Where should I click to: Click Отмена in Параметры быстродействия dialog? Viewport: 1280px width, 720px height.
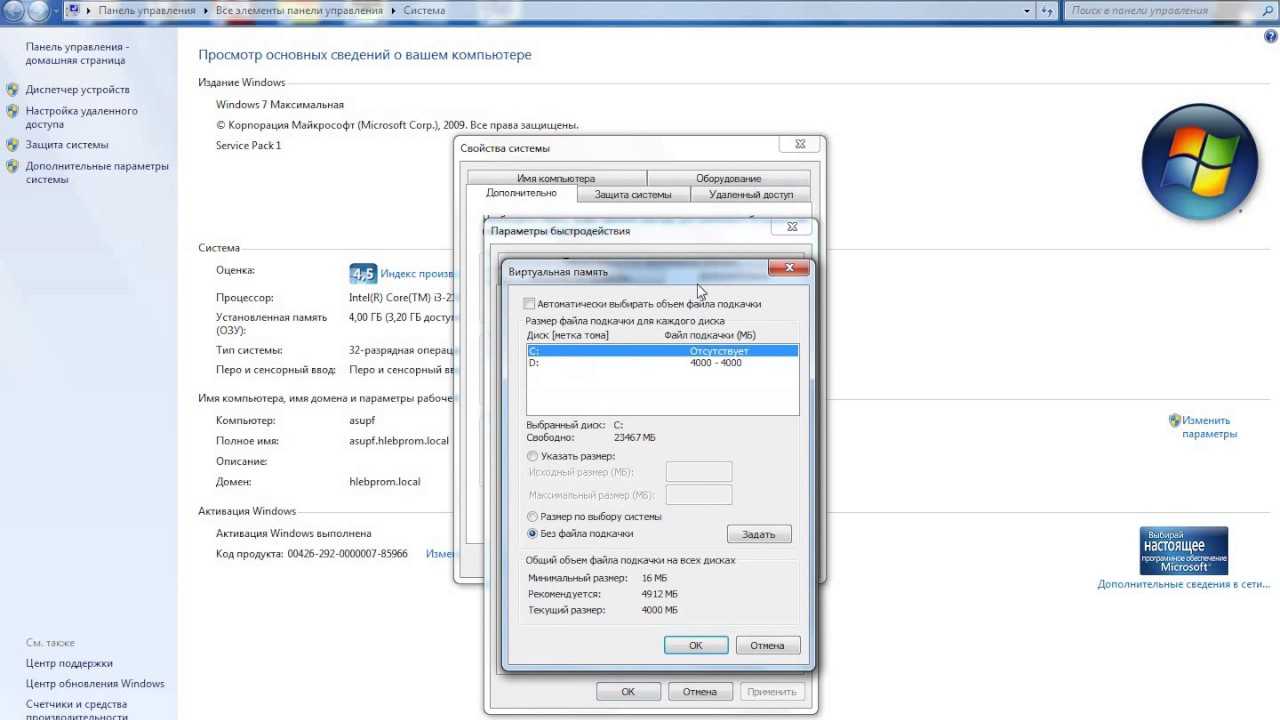[x=700, y=691]
